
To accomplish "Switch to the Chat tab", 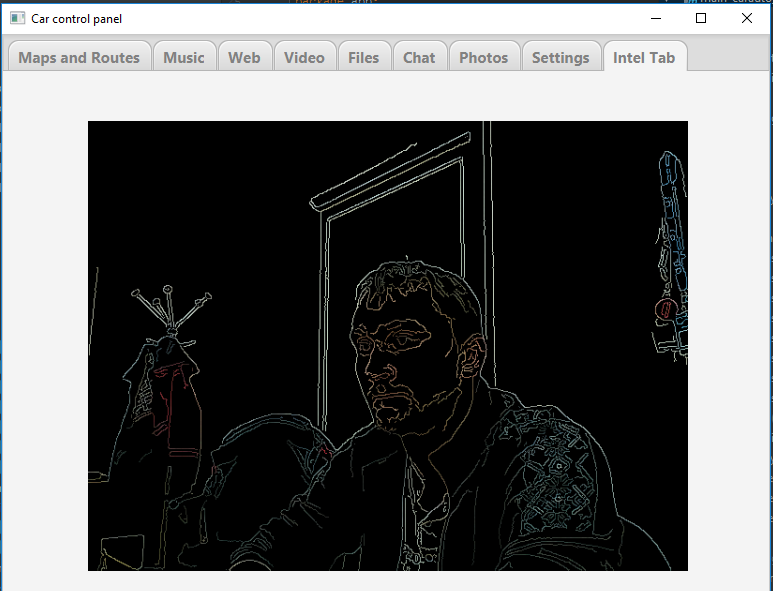I will click(x=420, y=57).
